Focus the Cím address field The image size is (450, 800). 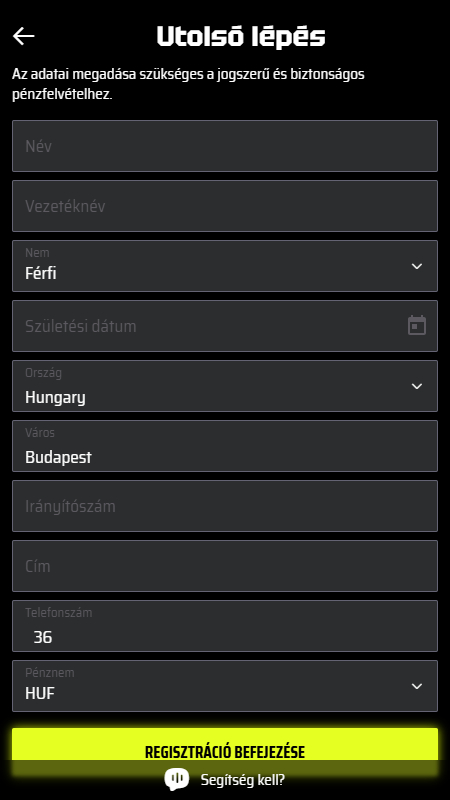(225, 566)
